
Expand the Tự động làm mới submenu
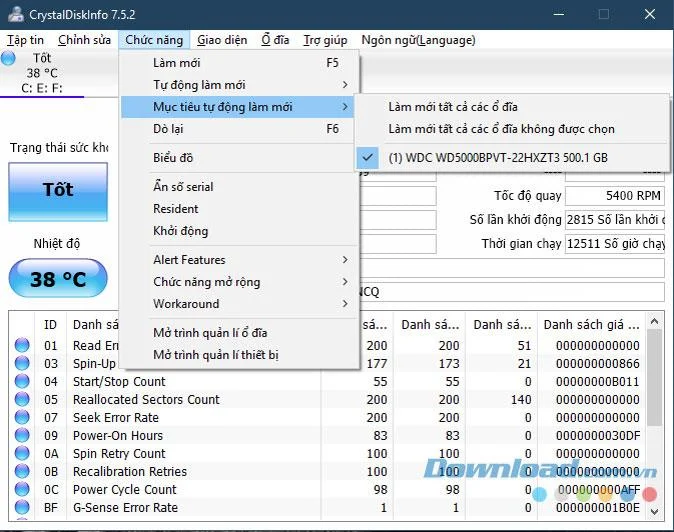(239, 85)
